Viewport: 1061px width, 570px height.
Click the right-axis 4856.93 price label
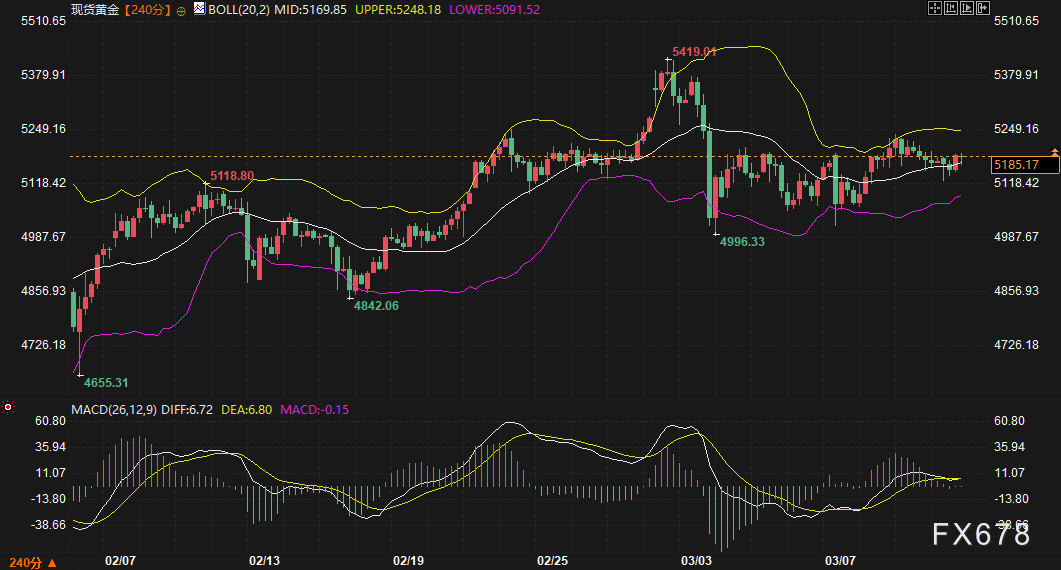[x=1016, y=290]
